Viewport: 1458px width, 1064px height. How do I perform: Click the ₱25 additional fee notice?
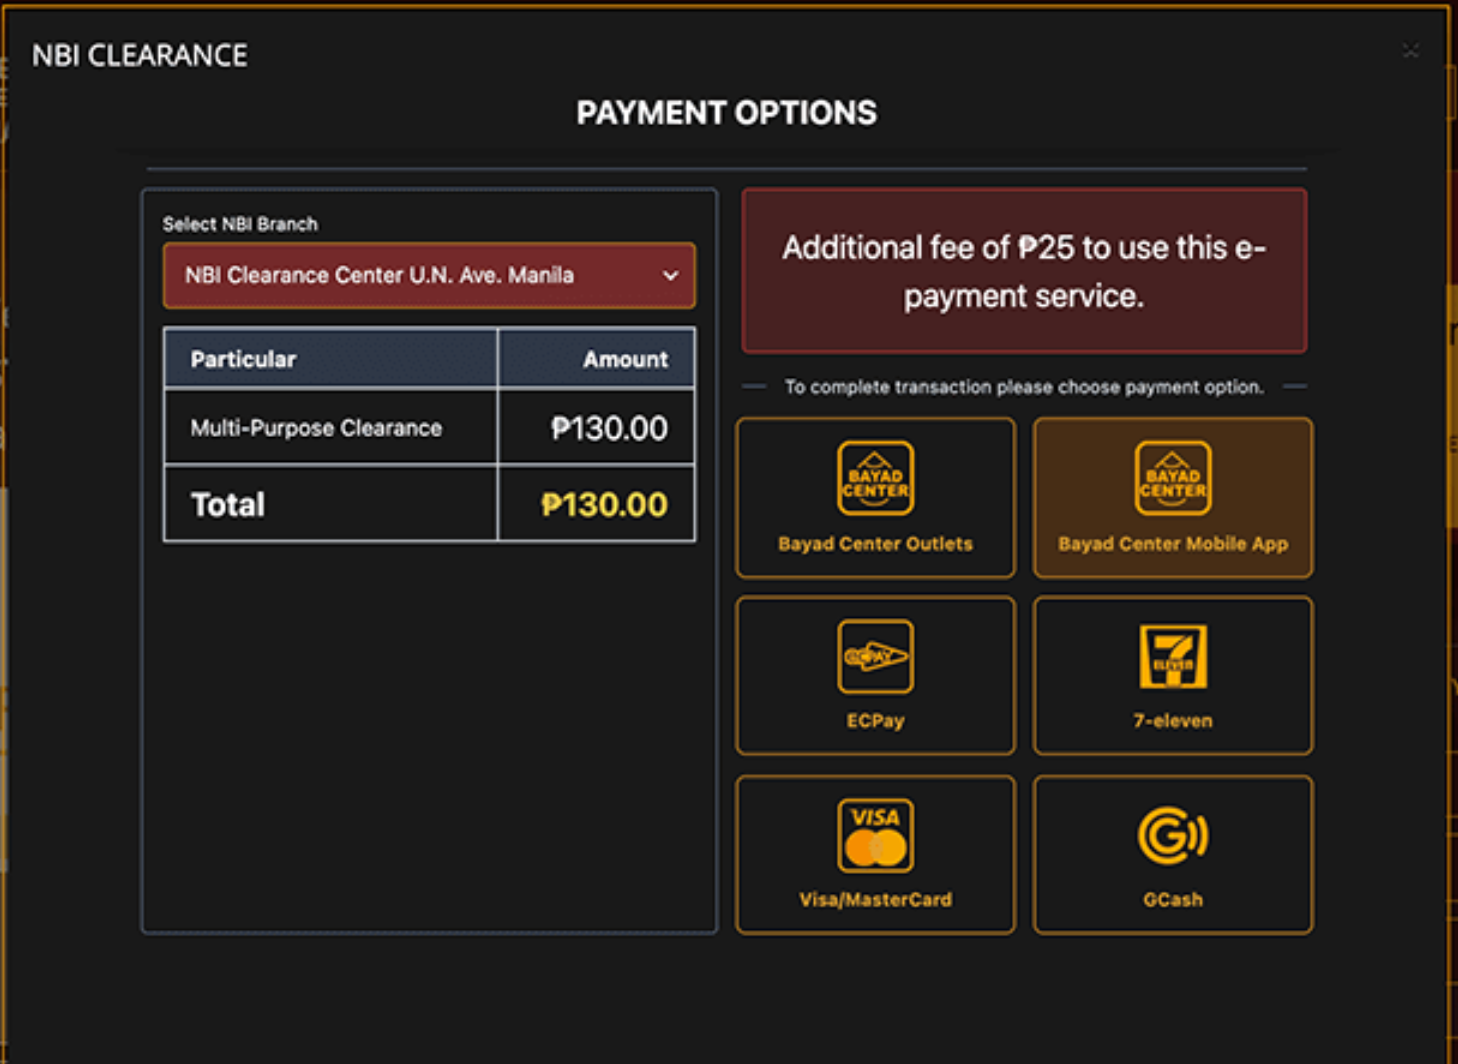click(x=1023, y=270)
